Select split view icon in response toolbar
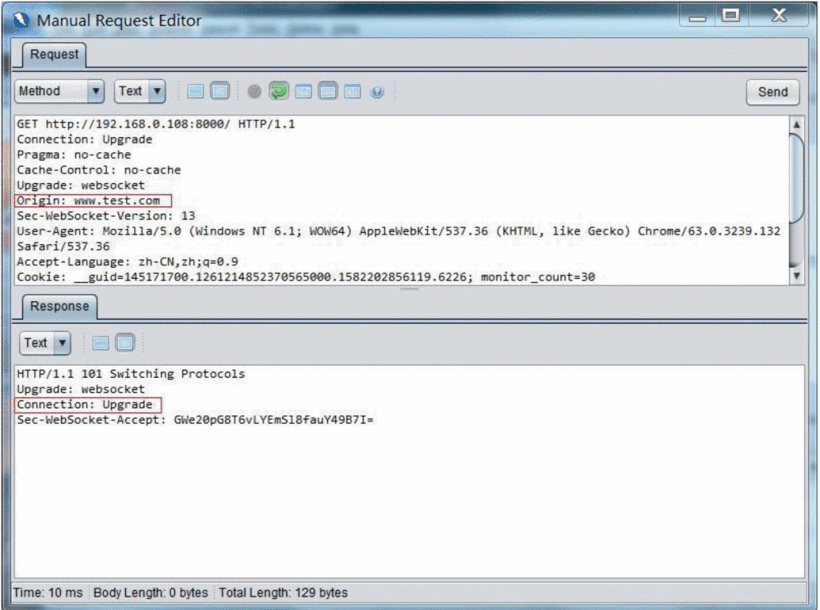 click(124, 343)
